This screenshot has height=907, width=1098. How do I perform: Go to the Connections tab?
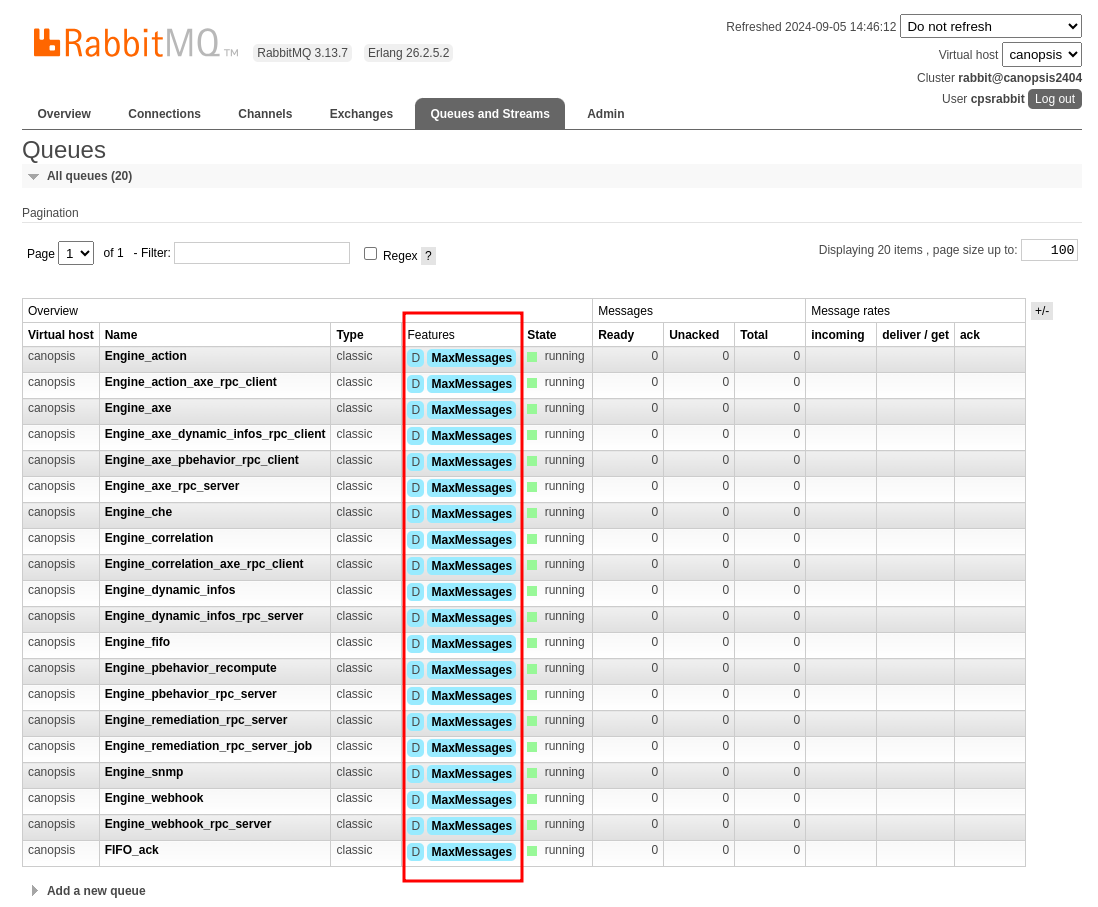coord(165,113)
